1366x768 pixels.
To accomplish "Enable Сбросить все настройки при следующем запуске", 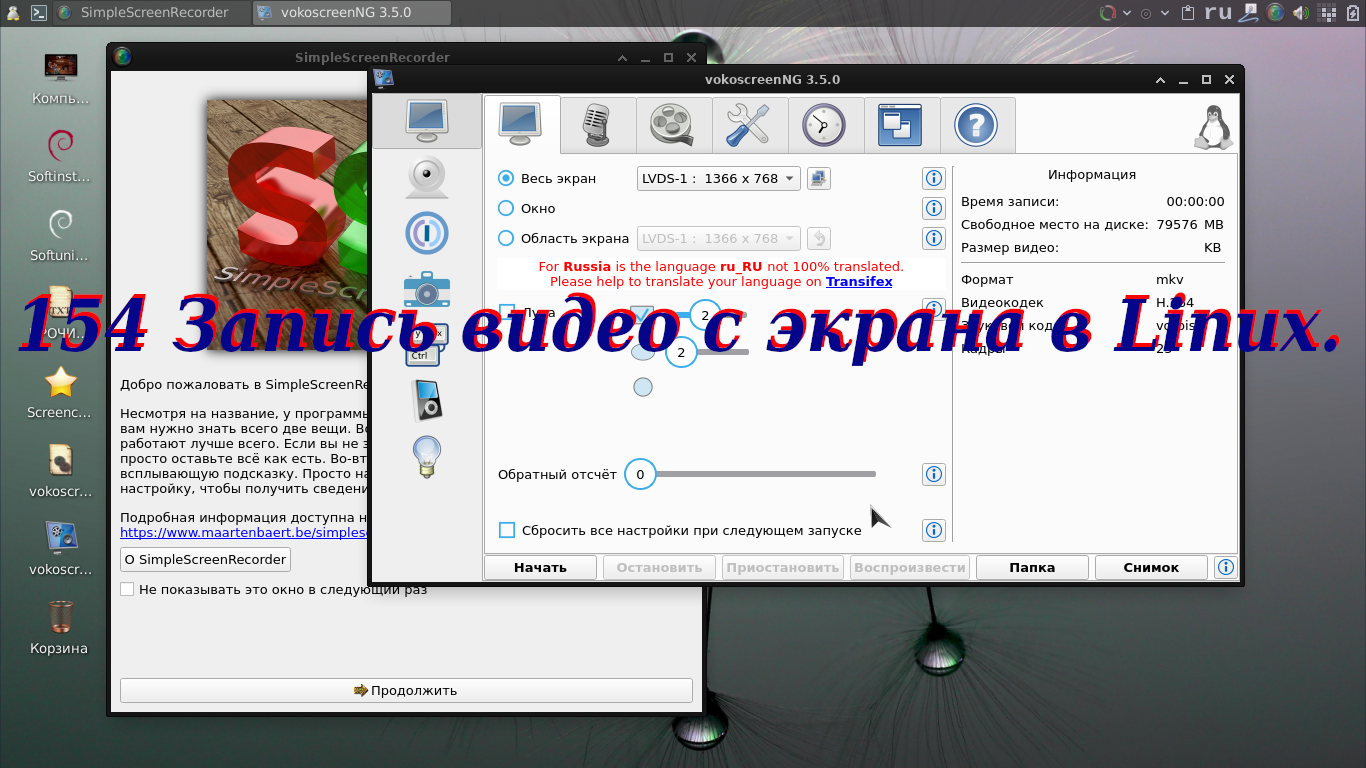I will click(507, 530).
